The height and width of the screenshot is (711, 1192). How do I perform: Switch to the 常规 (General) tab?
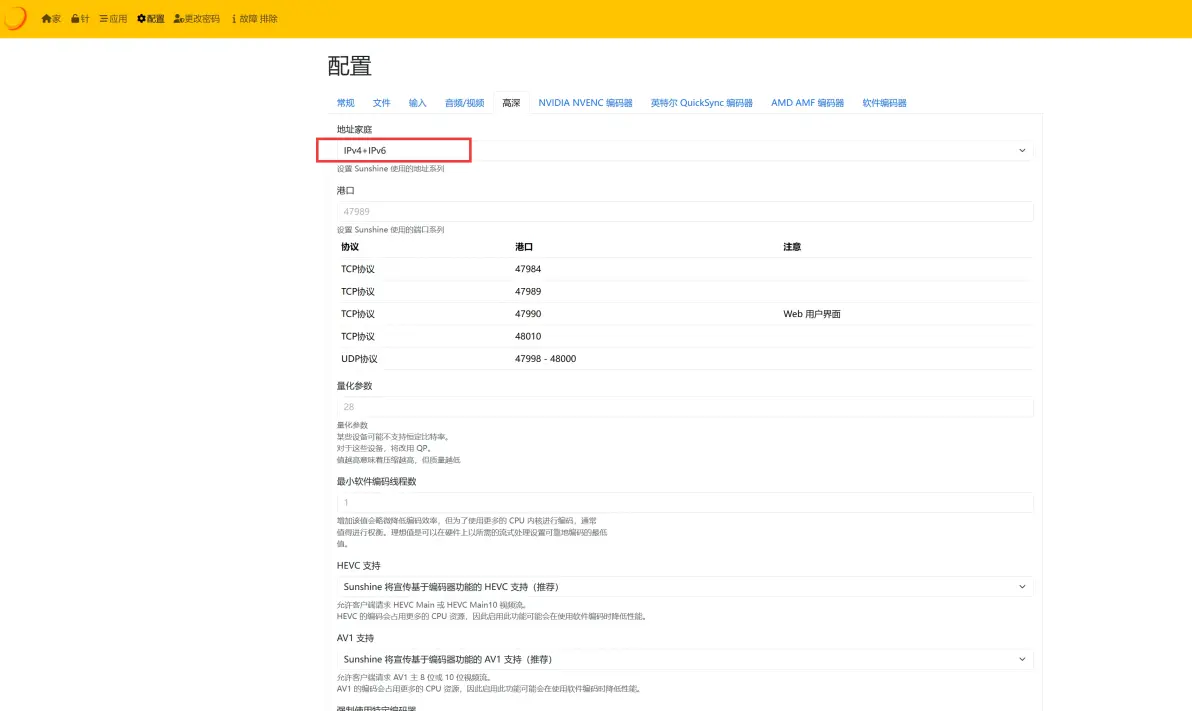tap(345, 103)
